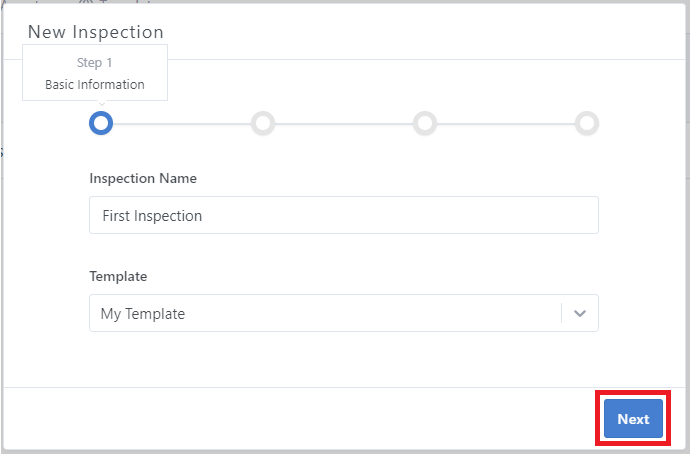Image resolution: width=691 pixels, height=455 pixels.
Task: Focus the Inspection Name input field
Action: (x=343, y=215)
